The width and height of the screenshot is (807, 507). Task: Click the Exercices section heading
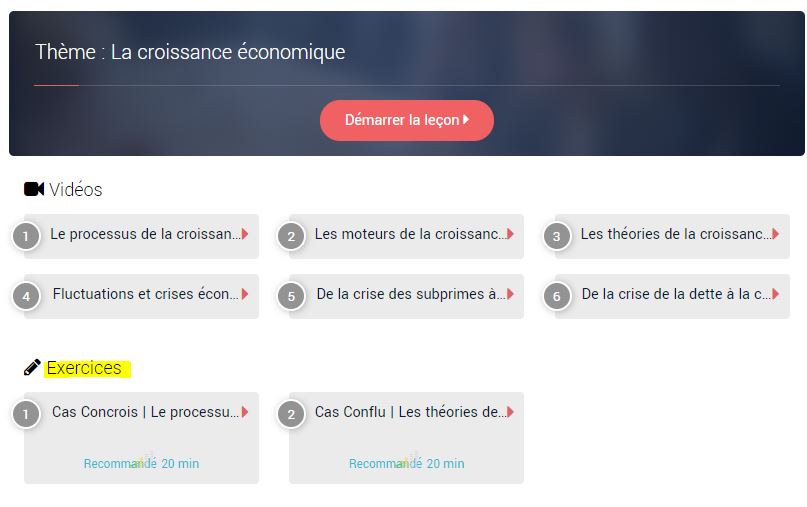pyautogui.click(x=84, y=368)
